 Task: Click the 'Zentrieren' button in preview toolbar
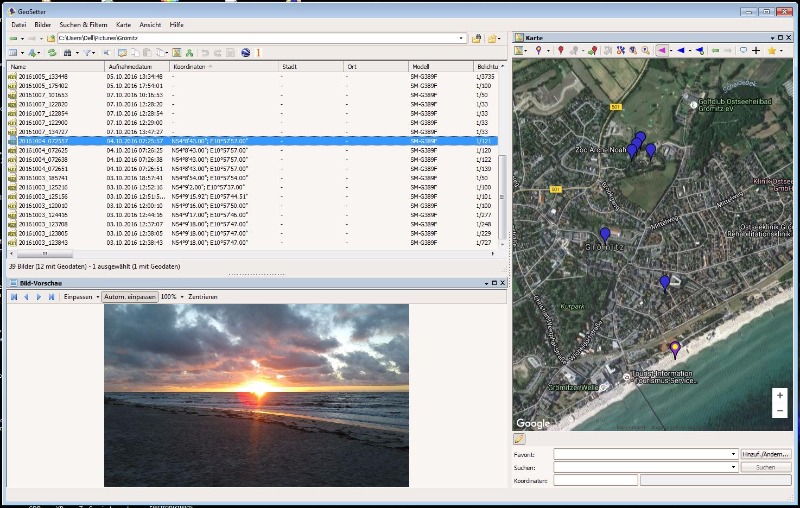(x=203, y=297)
